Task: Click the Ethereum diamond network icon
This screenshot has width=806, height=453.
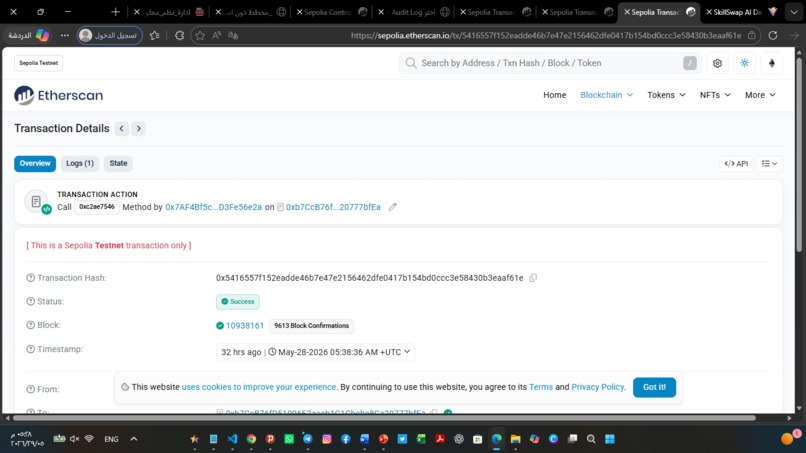Action: [772, 63]
